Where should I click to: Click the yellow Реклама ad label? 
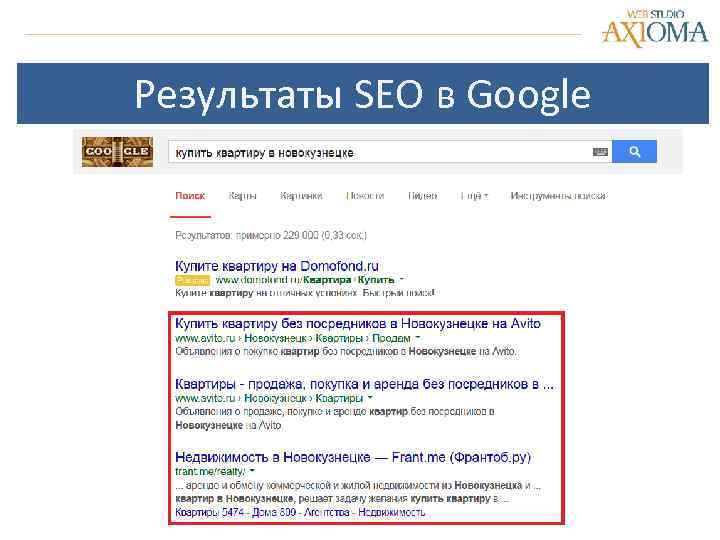[x=192, y=280]
